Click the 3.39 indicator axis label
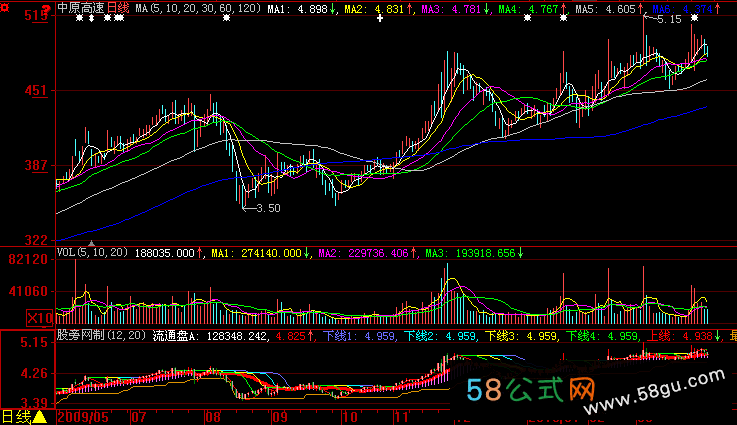Image resolution: width=737 pixels, height=425 pixels. pos(34,403)
